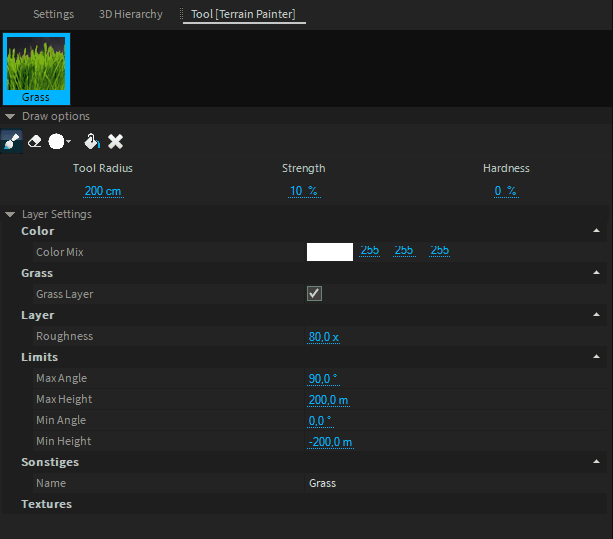Collapse the Limits group arrow
Viewport: 613px width, 539px height.
(x=596, y=358)
